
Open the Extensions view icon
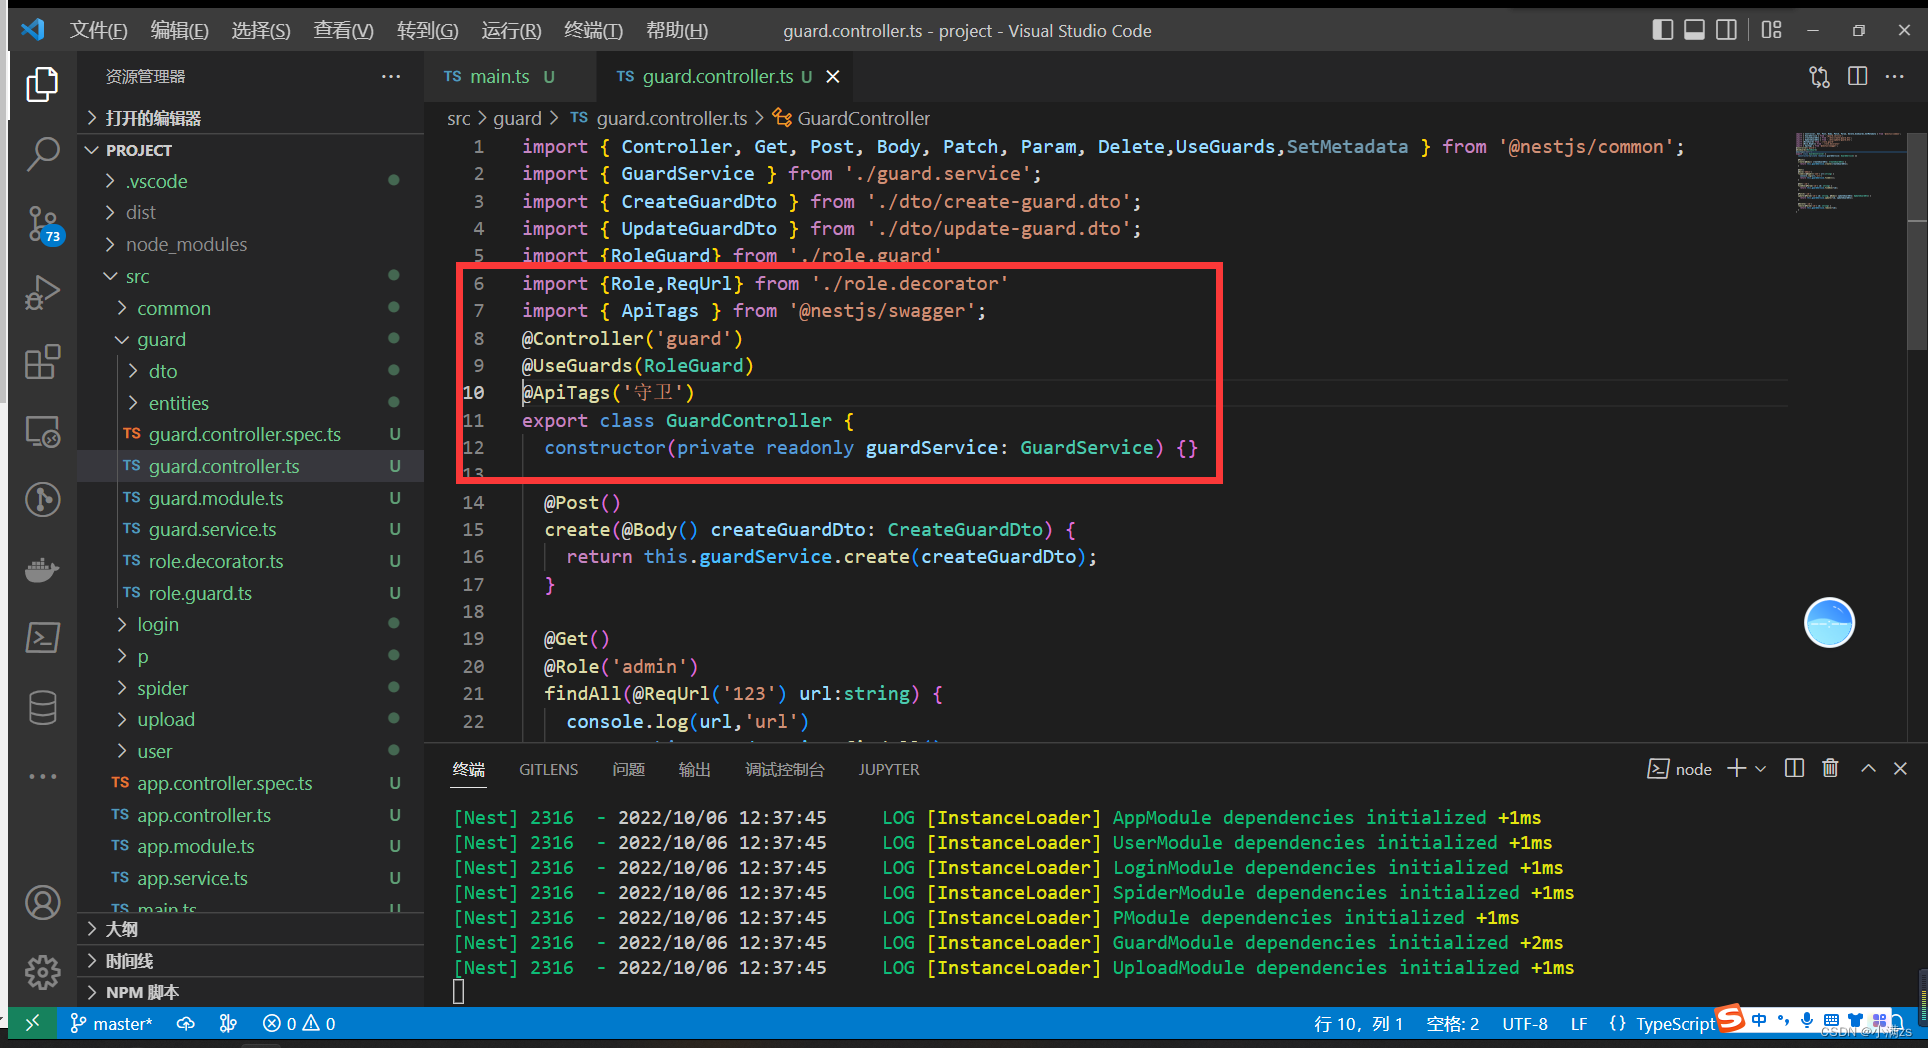[42, 362]
